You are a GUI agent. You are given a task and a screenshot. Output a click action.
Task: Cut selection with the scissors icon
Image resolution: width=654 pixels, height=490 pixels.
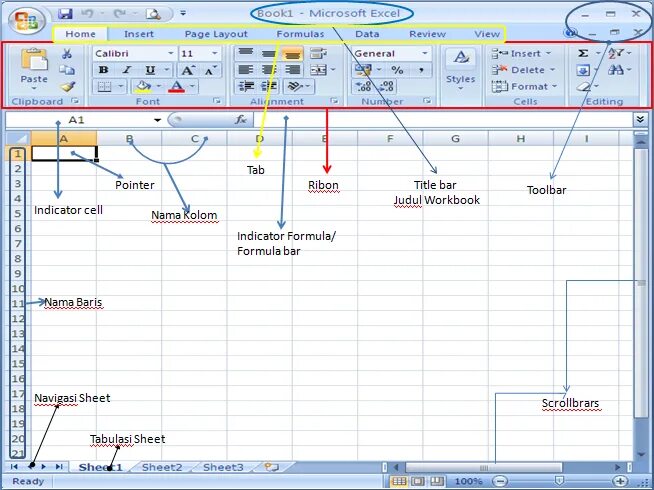(67, 53)
